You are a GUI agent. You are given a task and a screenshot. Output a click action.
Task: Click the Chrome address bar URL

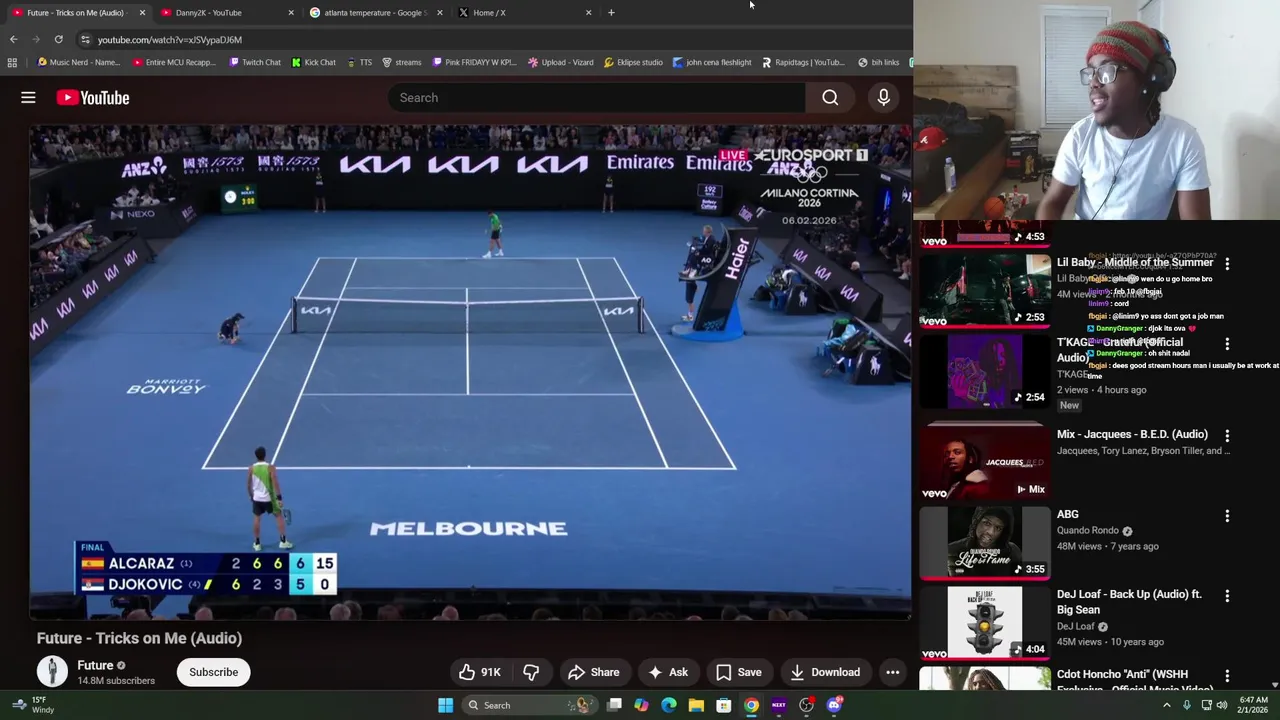click(170, 39)
